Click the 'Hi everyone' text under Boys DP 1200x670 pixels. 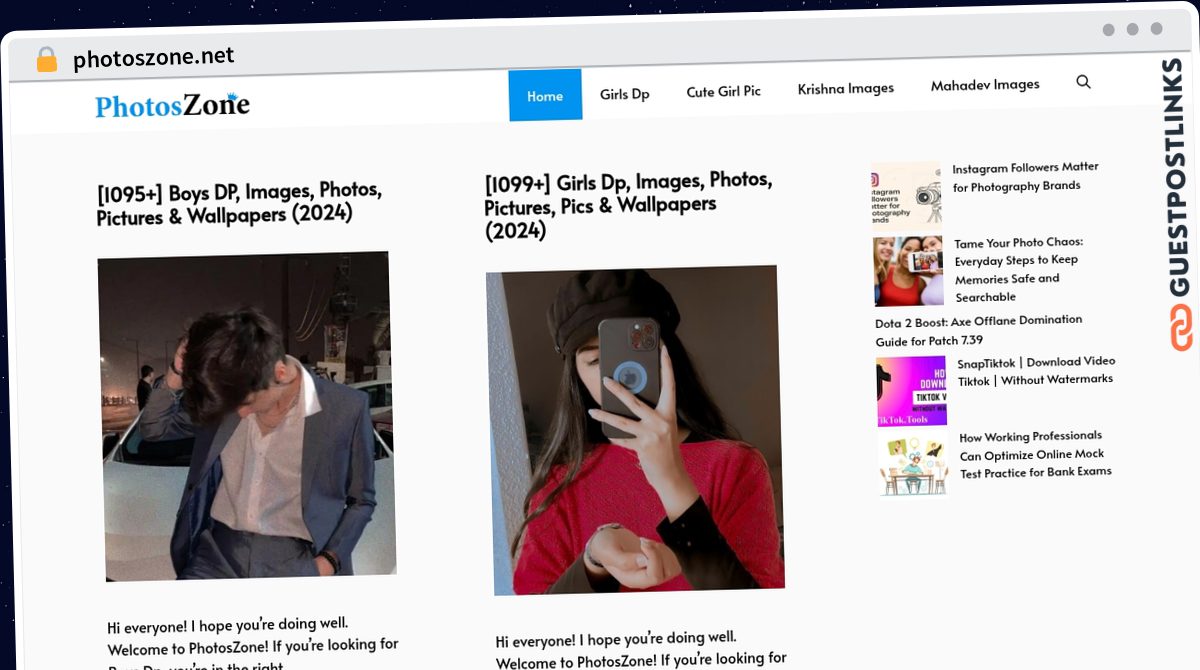tap(253, 645)
